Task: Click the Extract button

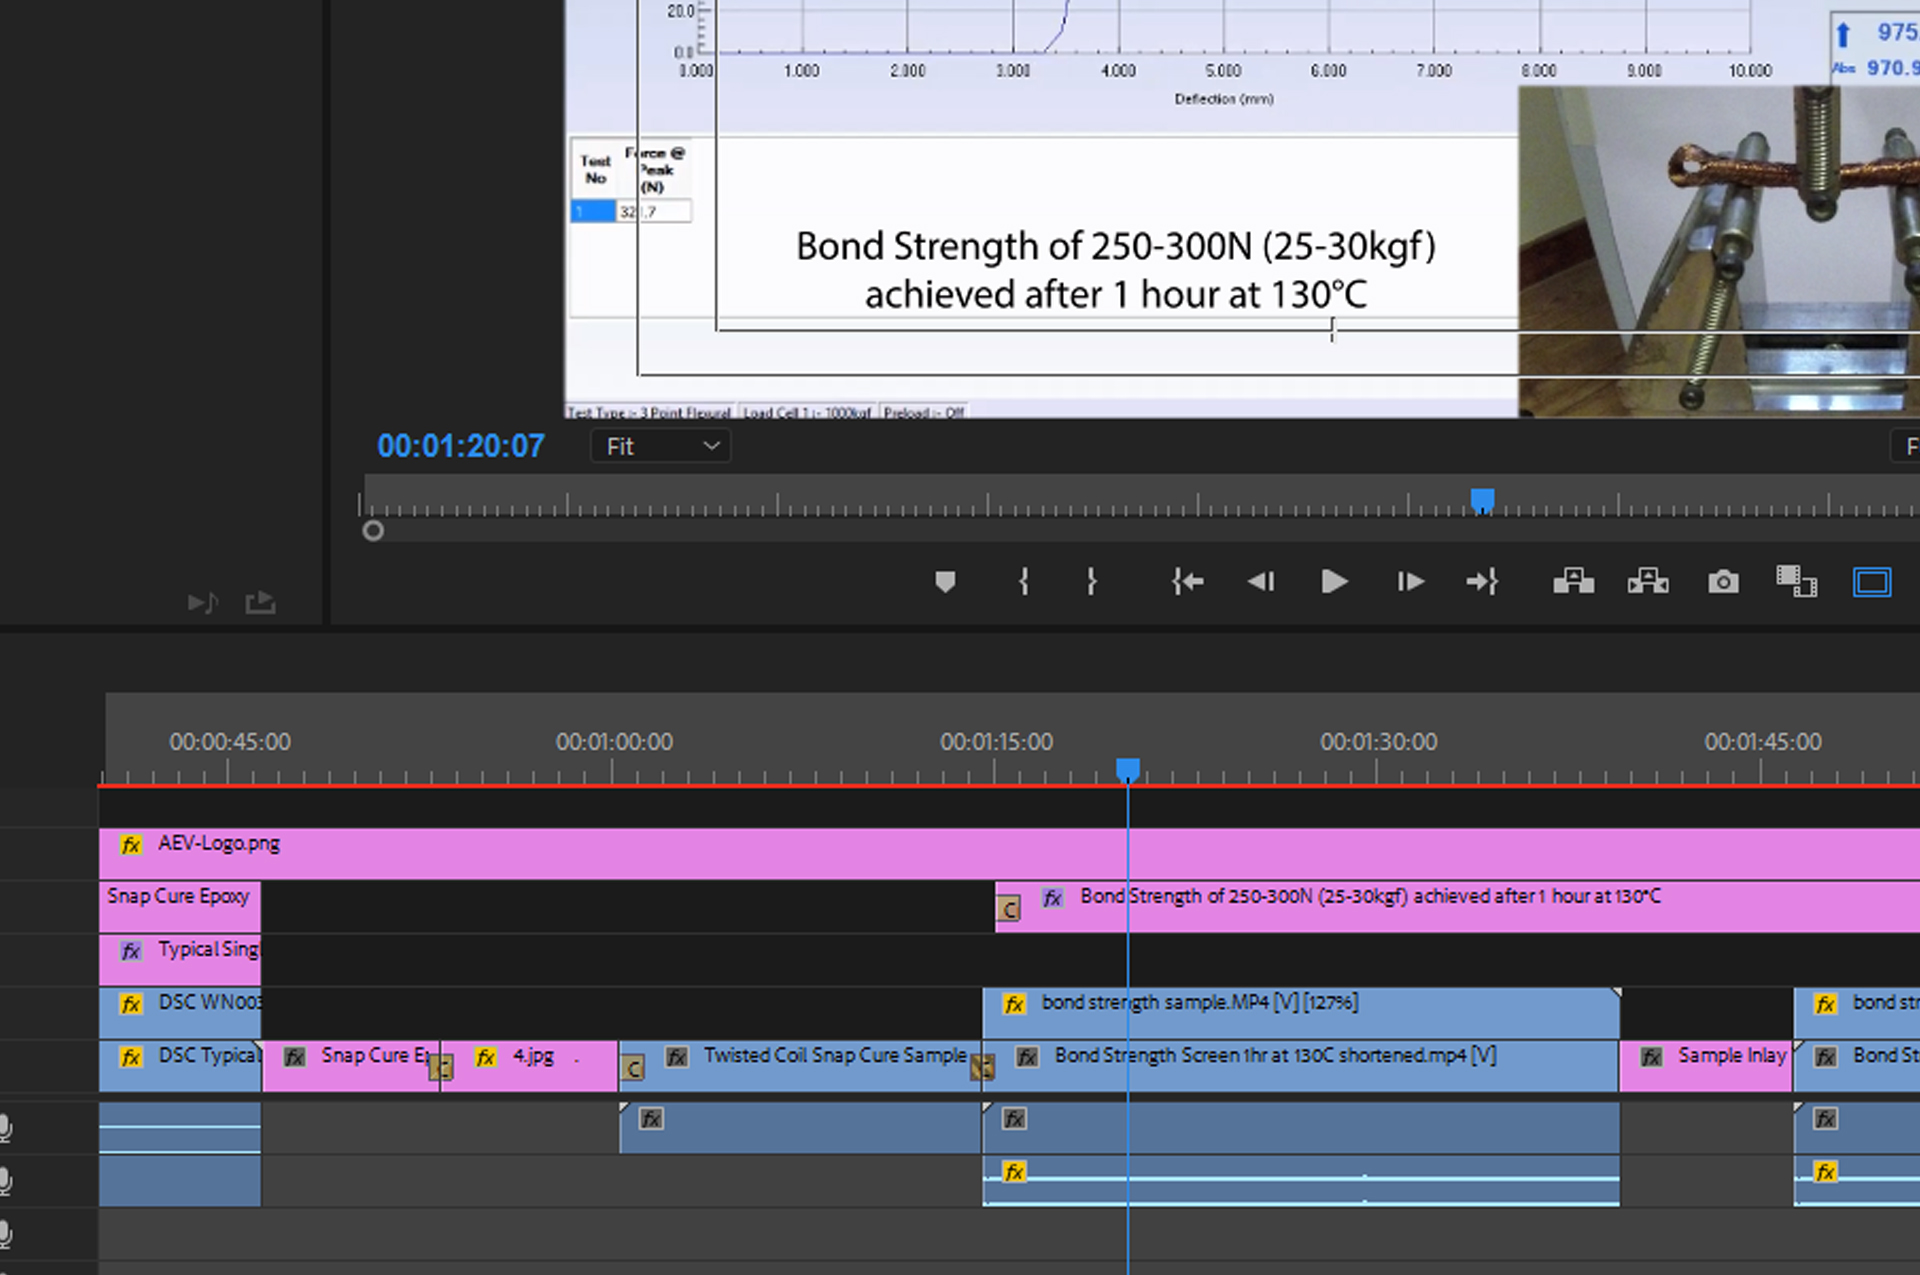Action: coord(1648,582)
